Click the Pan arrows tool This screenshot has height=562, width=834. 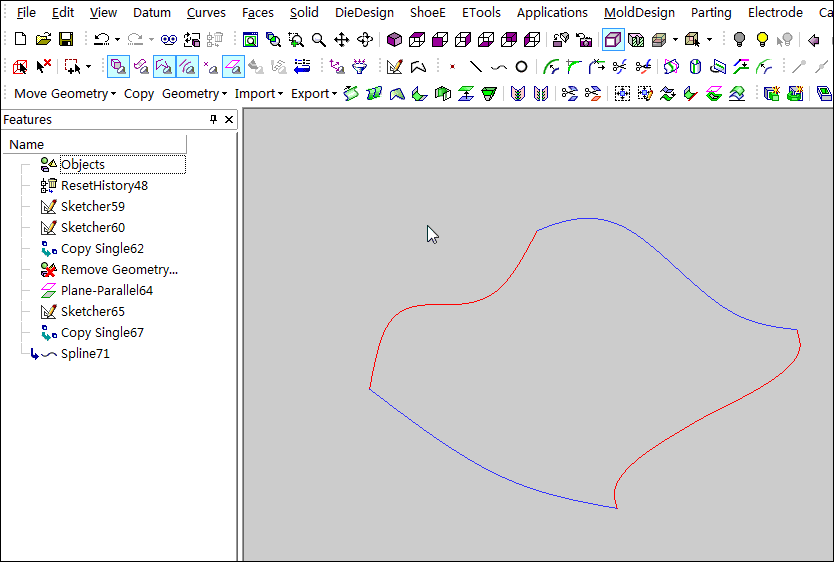point(341,40)
